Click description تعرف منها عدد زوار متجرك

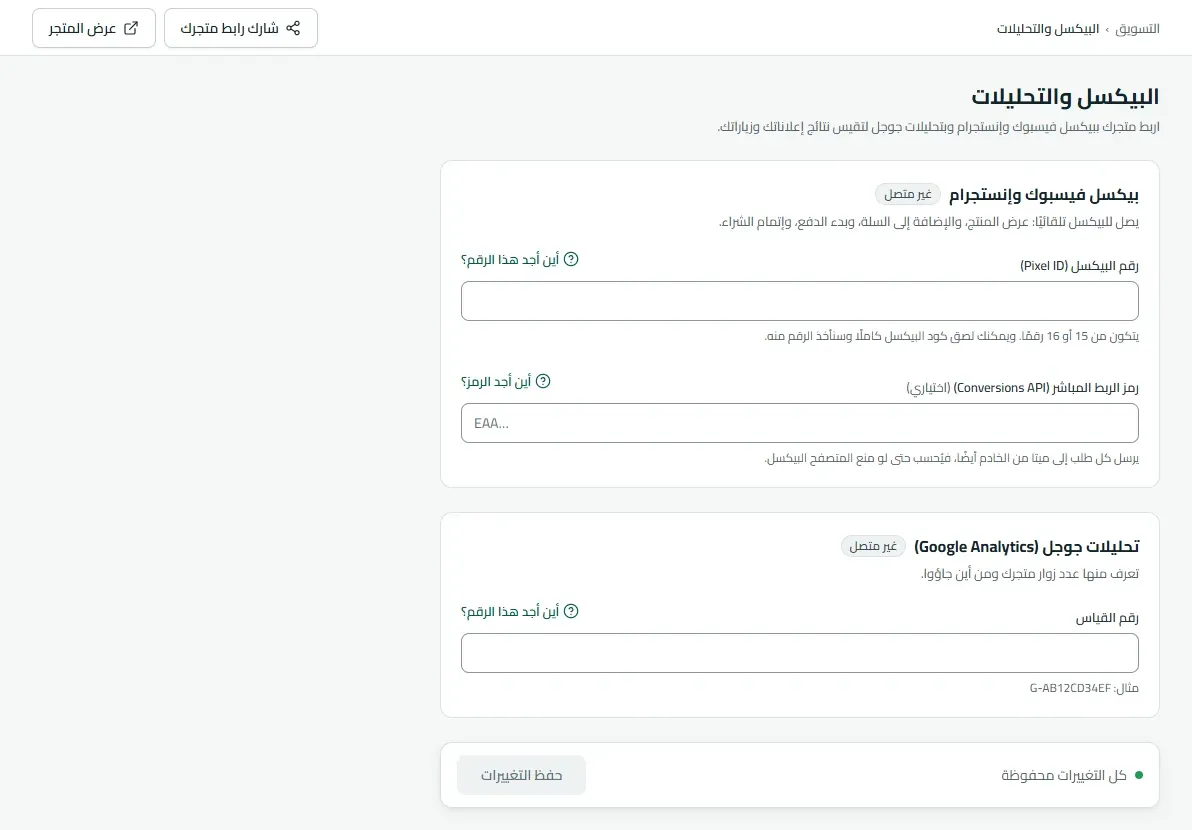click(x=1030, y=574)
